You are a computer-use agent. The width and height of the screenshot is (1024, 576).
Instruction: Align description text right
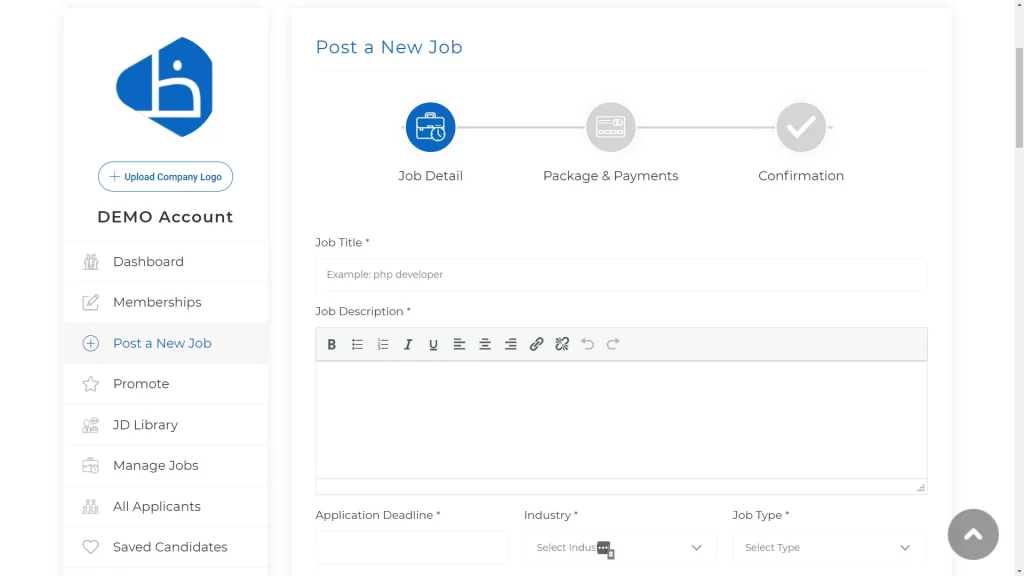510,344
